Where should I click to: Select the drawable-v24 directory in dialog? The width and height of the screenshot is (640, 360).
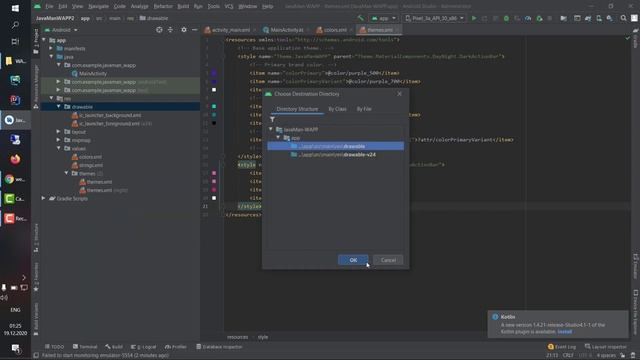coord(336,155)
